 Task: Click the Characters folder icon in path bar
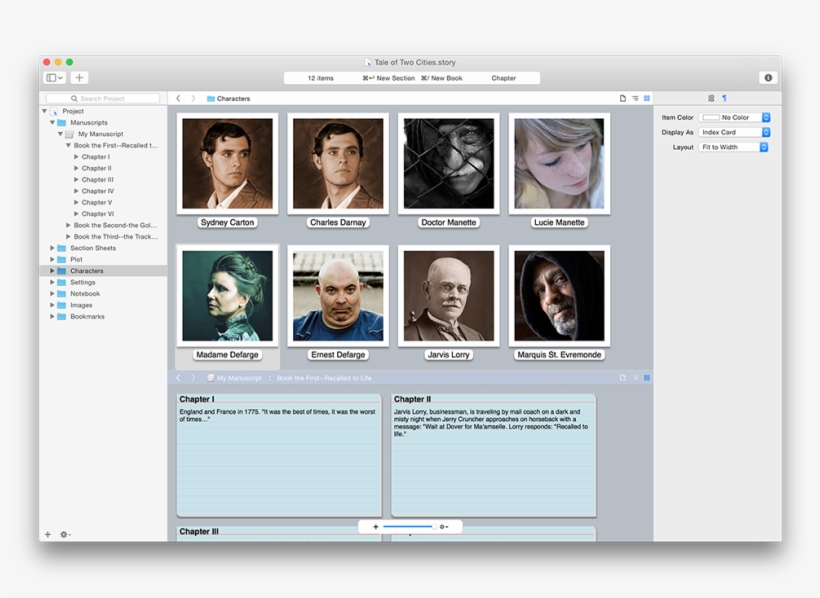point(211,98)
